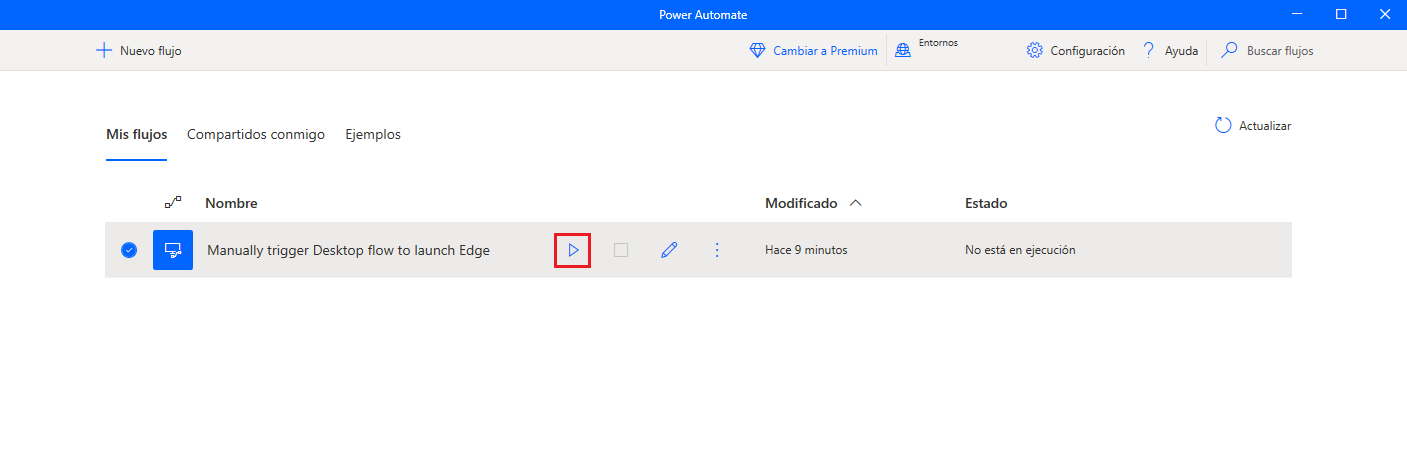
Task: Deselect the flow row's blue checkmark
Action: pyautogui.click(x=129, y=250)
